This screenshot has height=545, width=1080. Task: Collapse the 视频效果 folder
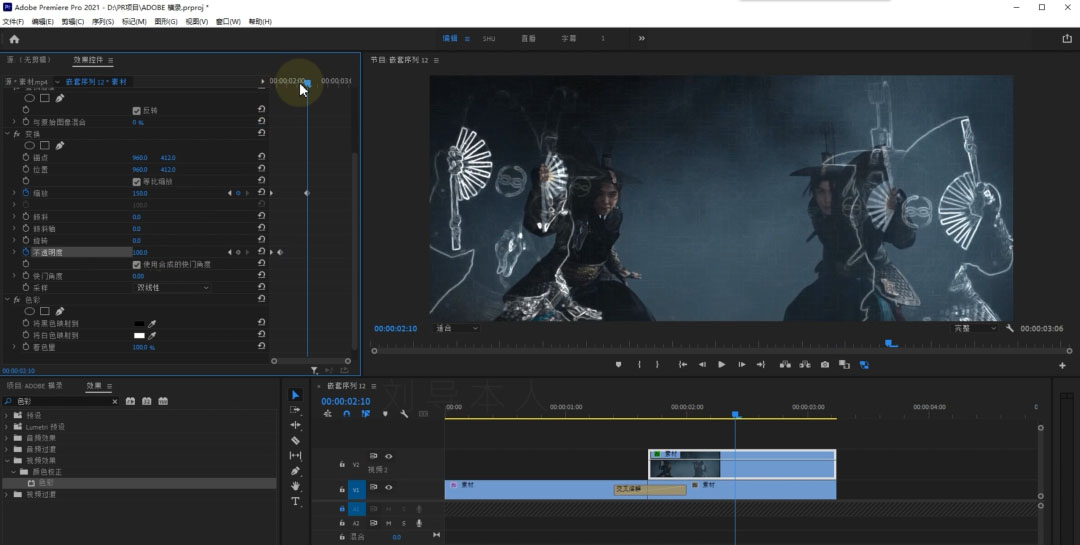point(7,460)
